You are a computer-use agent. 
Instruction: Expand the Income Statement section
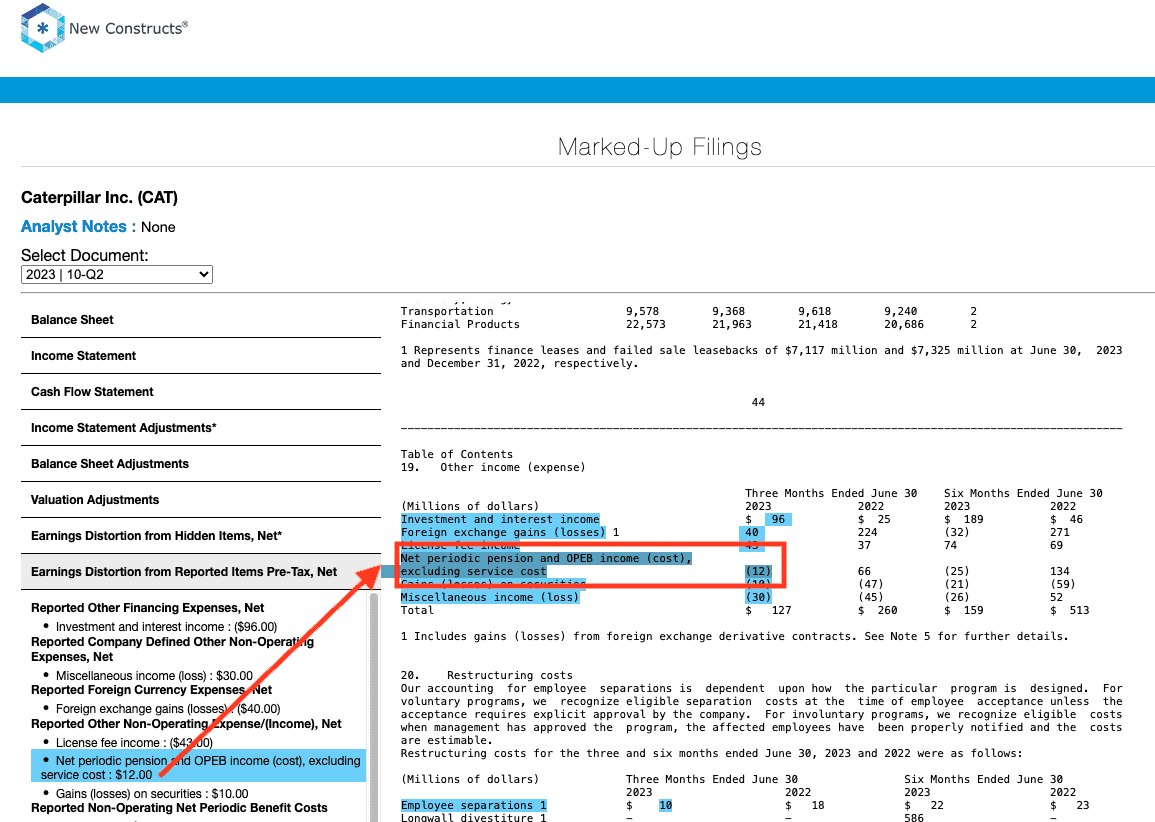click(x=201, y=356)
